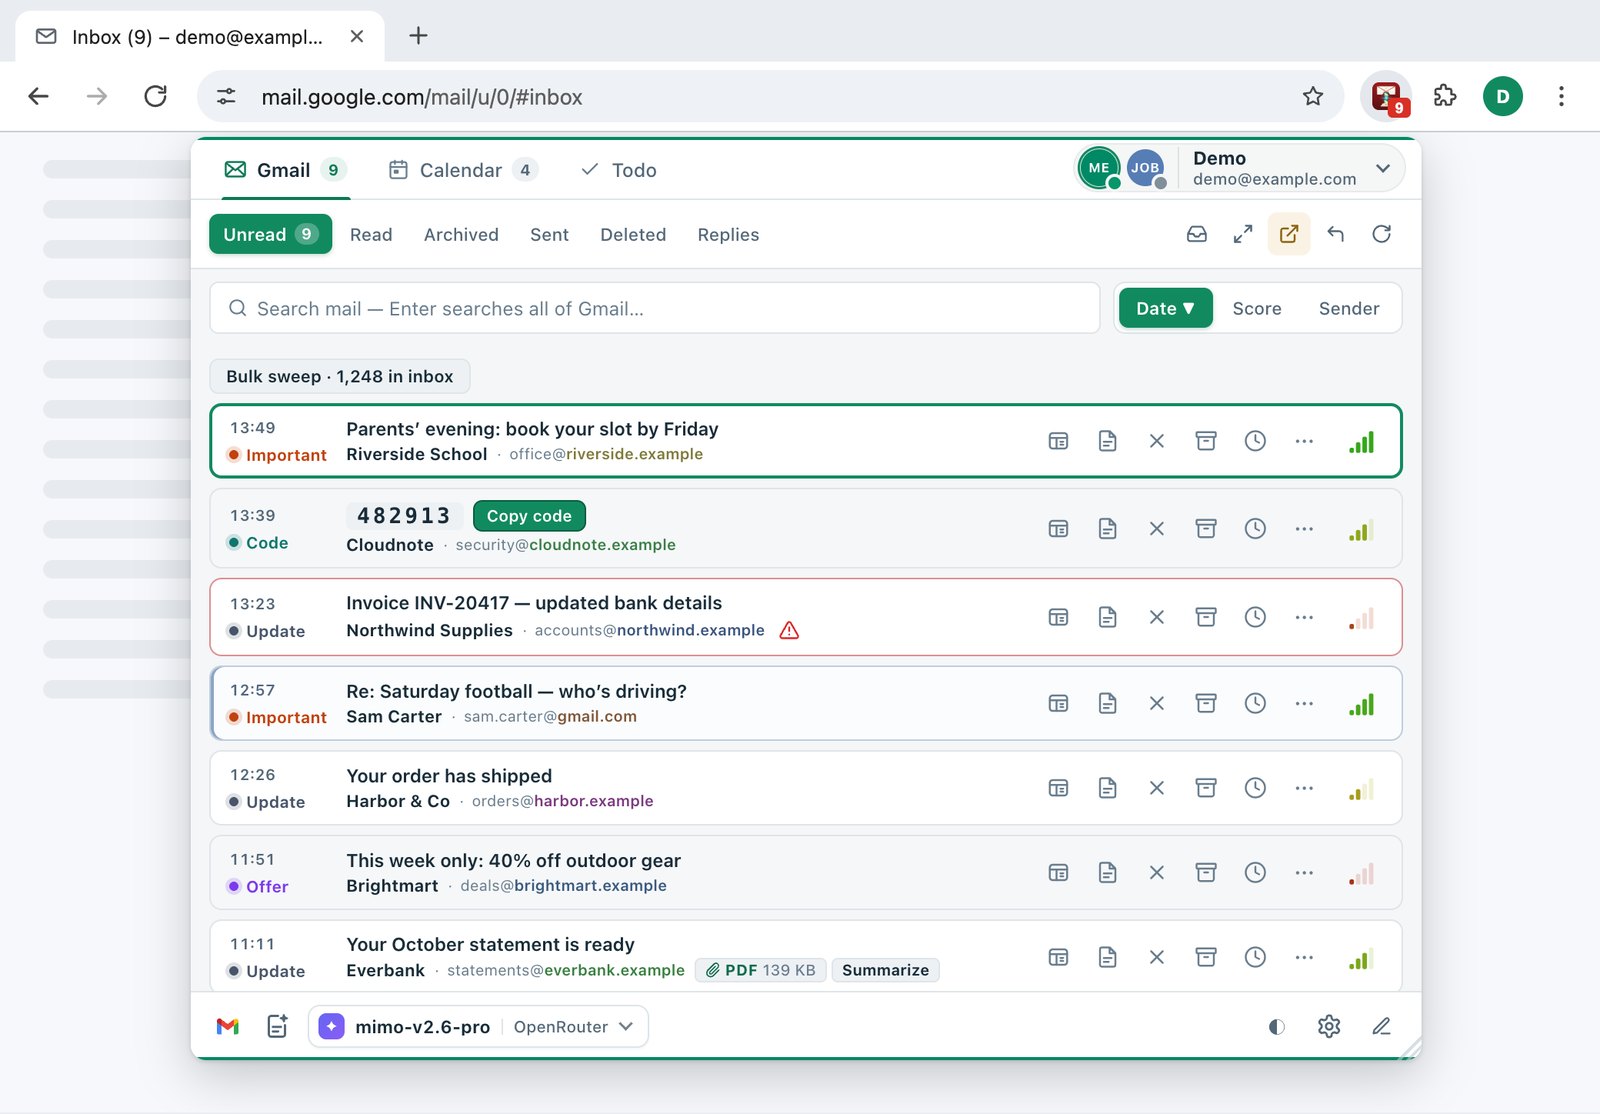The height and width of the screenshot is (1114, 1600).
Task: Show the Replies filter
Action: coord(728,234)
